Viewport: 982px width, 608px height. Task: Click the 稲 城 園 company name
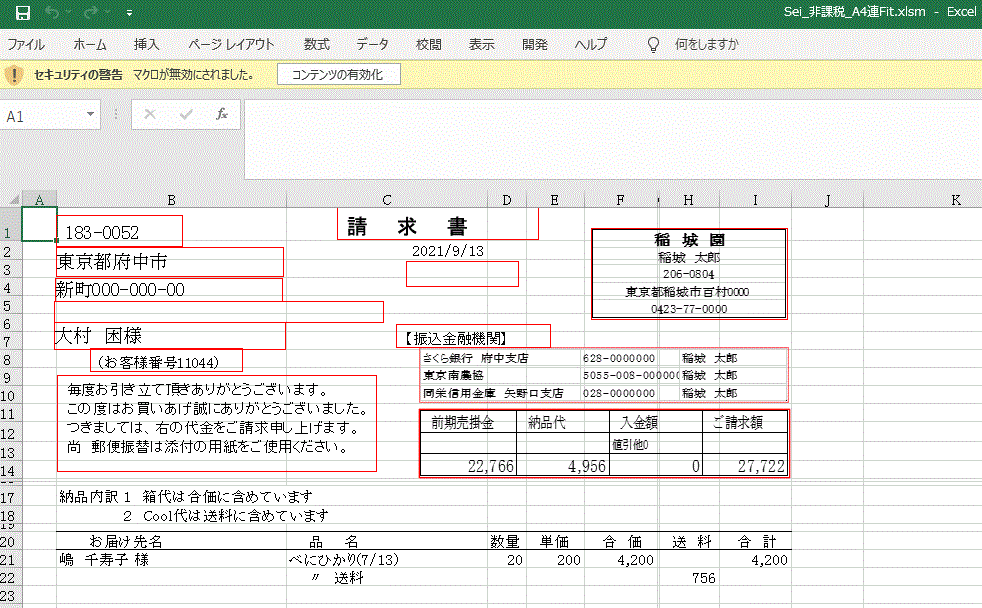(x=689, y=240)
